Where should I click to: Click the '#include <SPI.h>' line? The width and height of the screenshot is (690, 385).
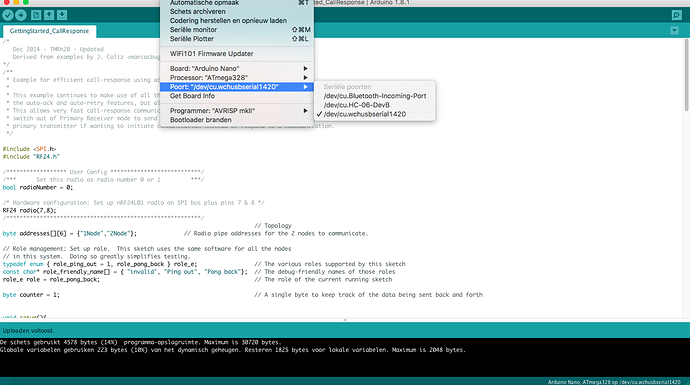29,149
